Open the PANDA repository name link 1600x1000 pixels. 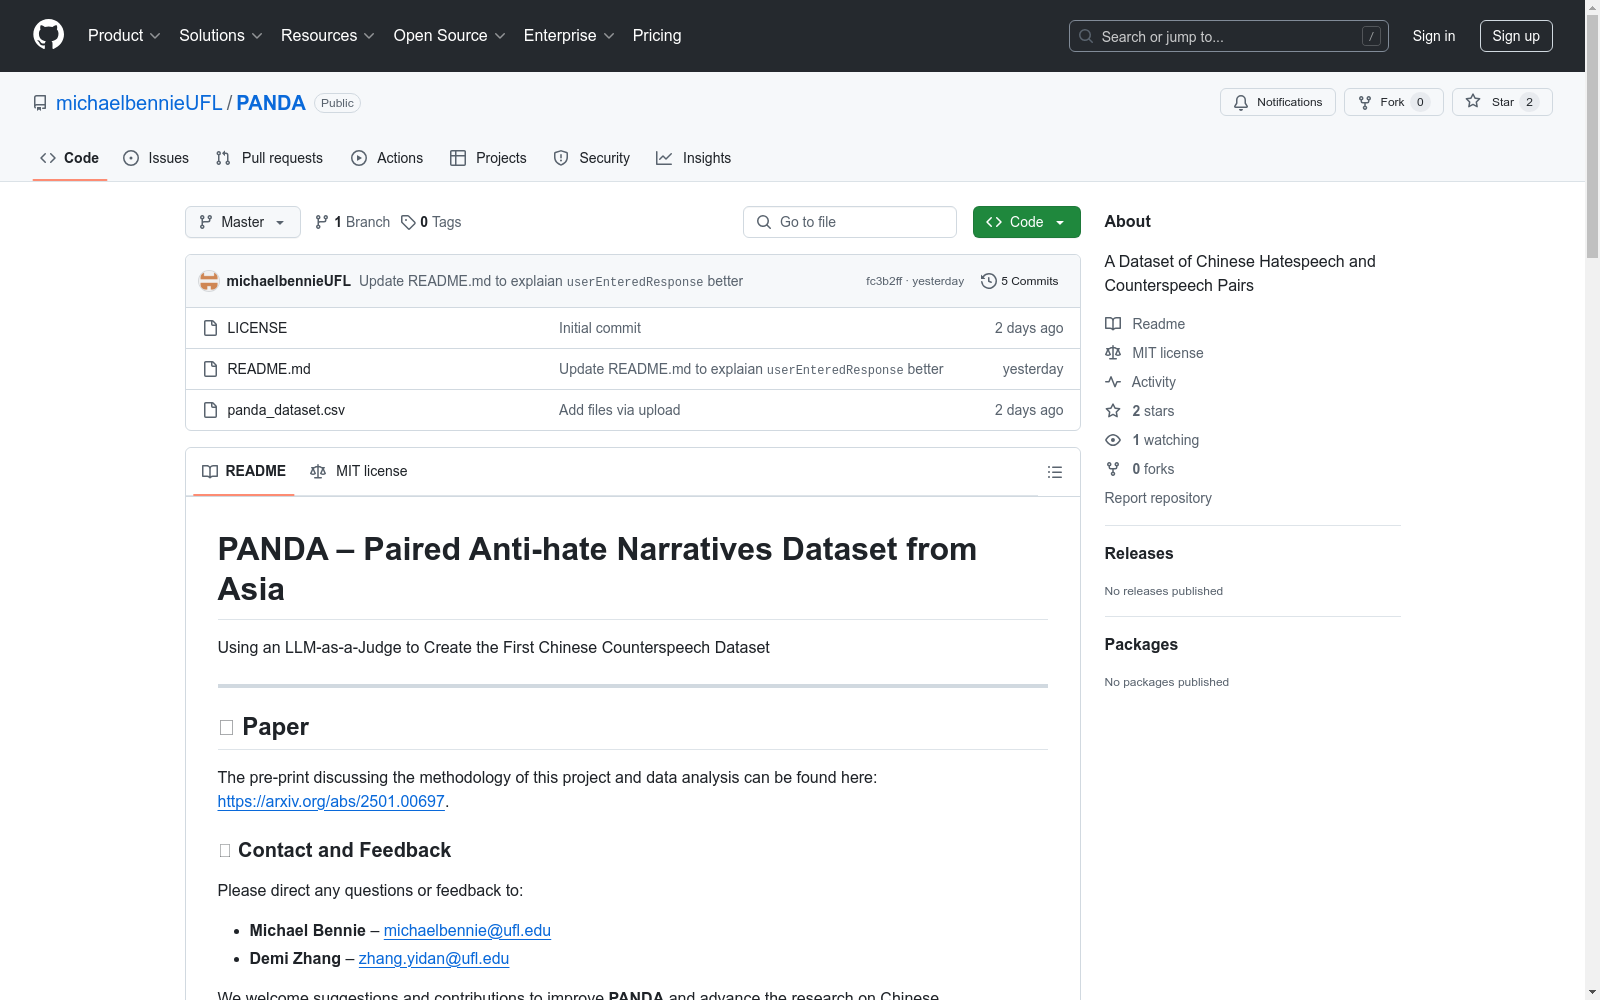point(271,103)
